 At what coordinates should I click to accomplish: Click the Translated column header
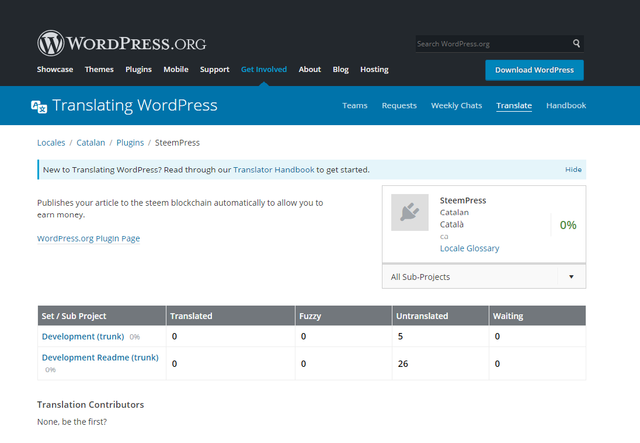[x=231, y=316]
